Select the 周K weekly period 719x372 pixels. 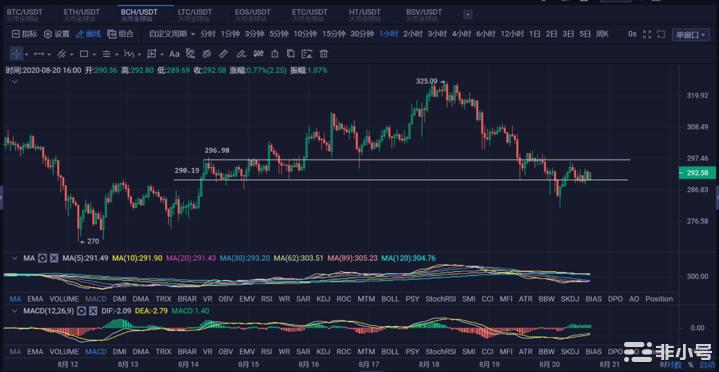[x=602, y=34]
